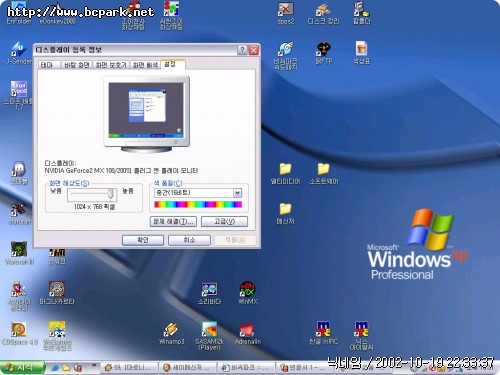
Task: Switch to the taskbar window starting with 59.
Action: pos(129,368)
